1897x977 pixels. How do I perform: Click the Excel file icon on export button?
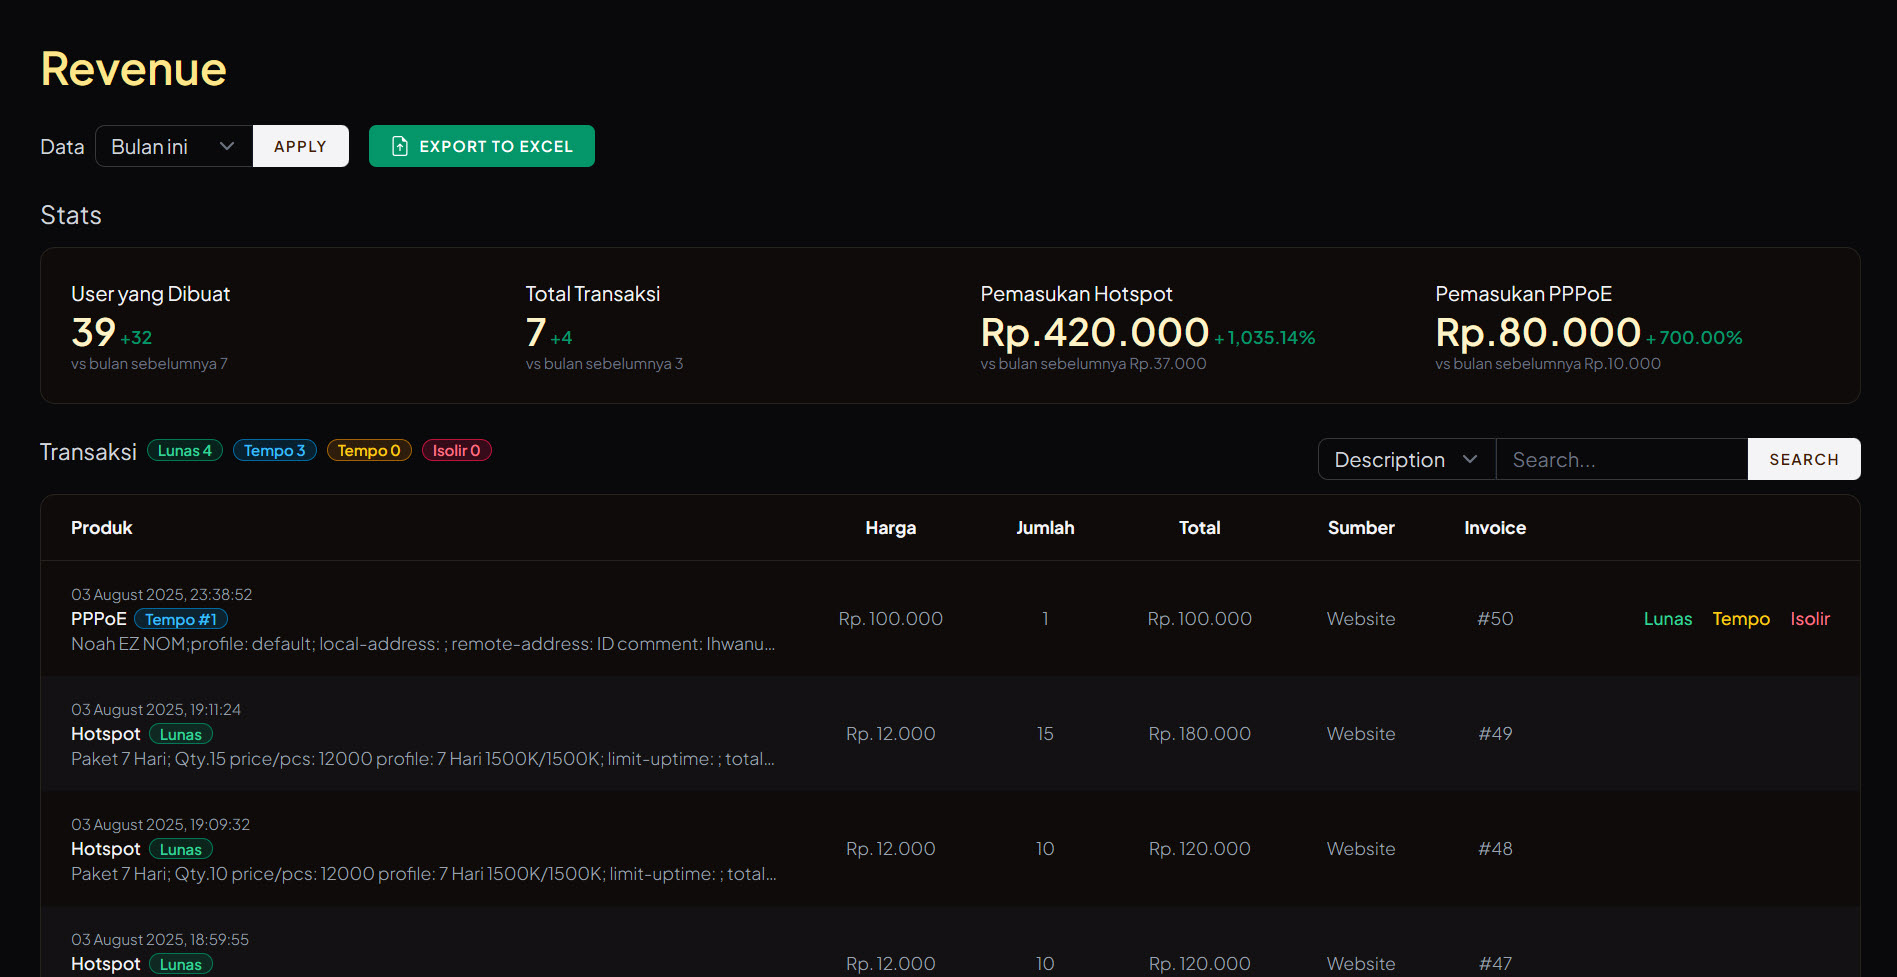tap(400, 146)
